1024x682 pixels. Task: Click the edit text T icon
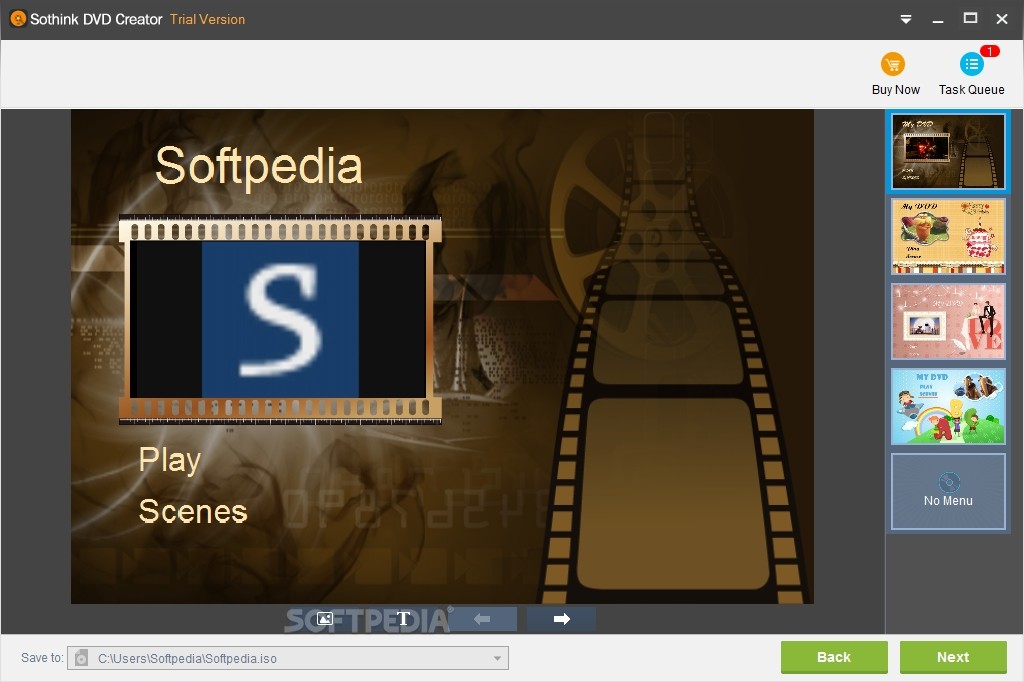coord(404,619)
